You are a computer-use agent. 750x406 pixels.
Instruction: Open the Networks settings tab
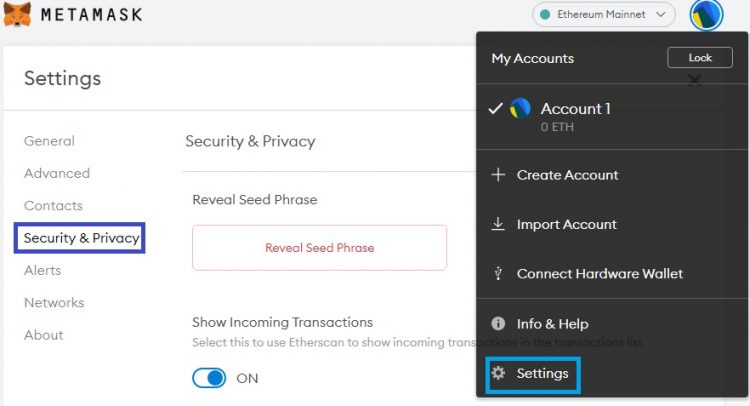click(x=54, y=303)
